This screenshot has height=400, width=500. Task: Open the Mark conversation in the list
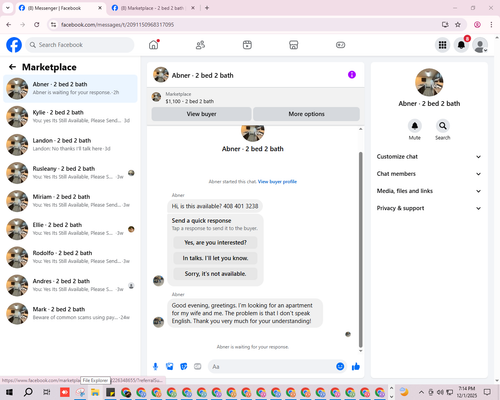pyautogui.click(x=70, y=313)
